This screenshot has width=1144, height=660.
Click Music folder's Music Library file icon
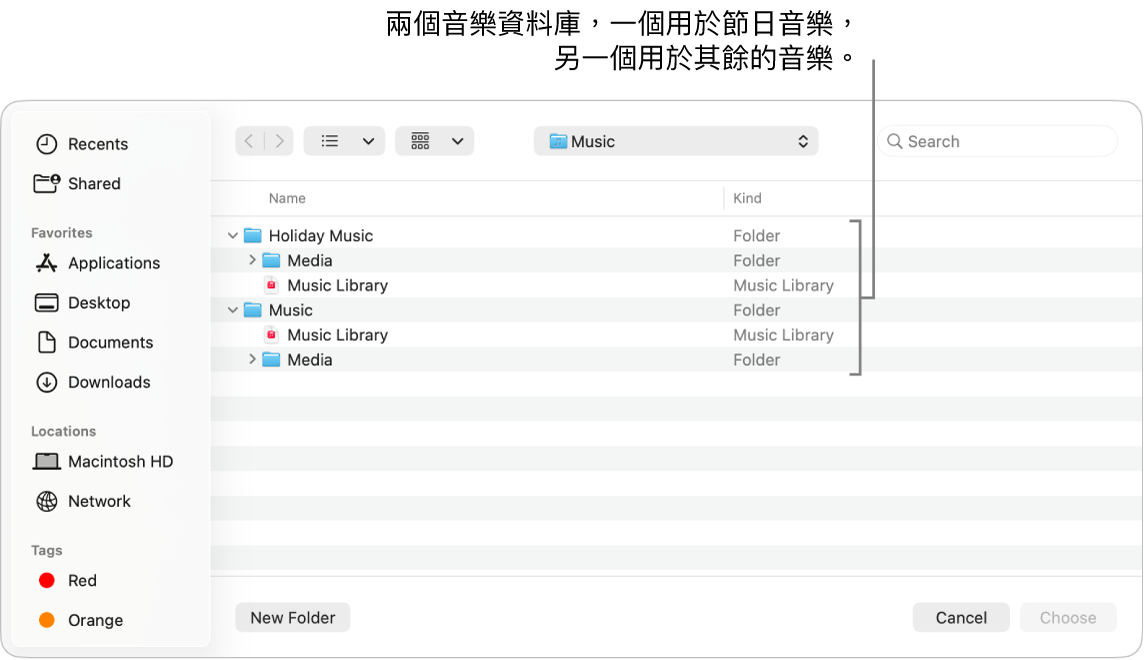tap(271, 335)
